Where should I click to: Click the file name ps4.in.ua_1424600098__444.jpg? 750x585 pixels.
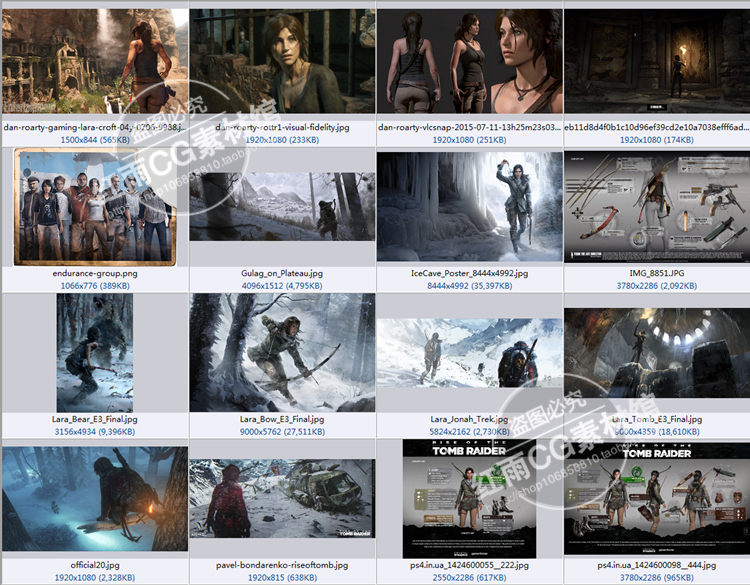tap(657, 565)
